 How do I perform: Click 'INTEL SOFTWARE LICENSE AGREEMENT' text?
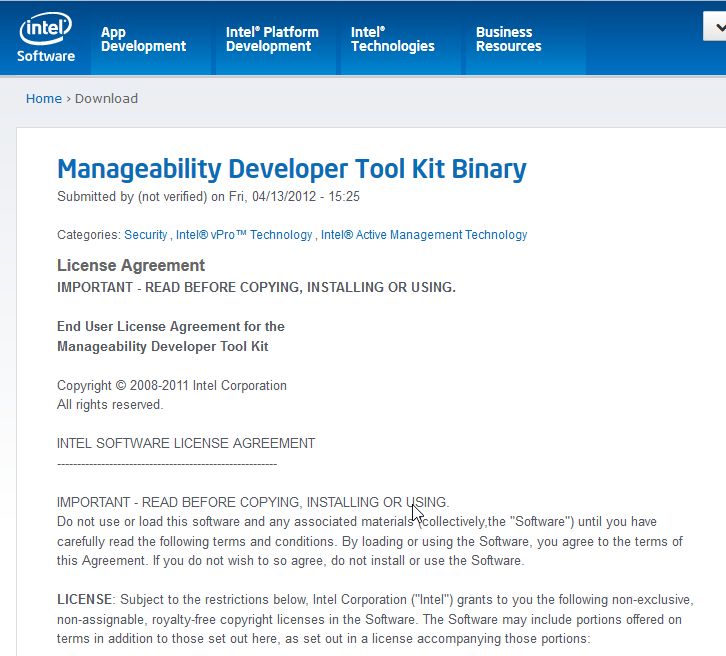186,444
